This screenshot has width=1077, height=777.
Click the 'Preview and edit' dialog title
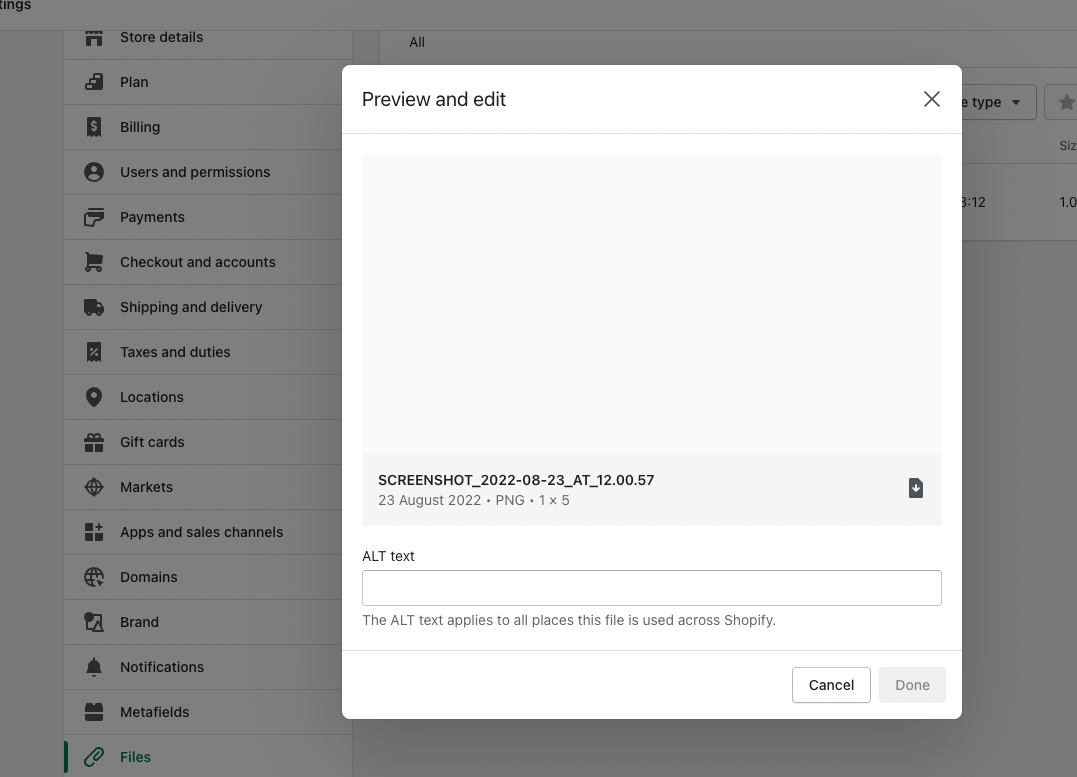(x=434, y=99)
